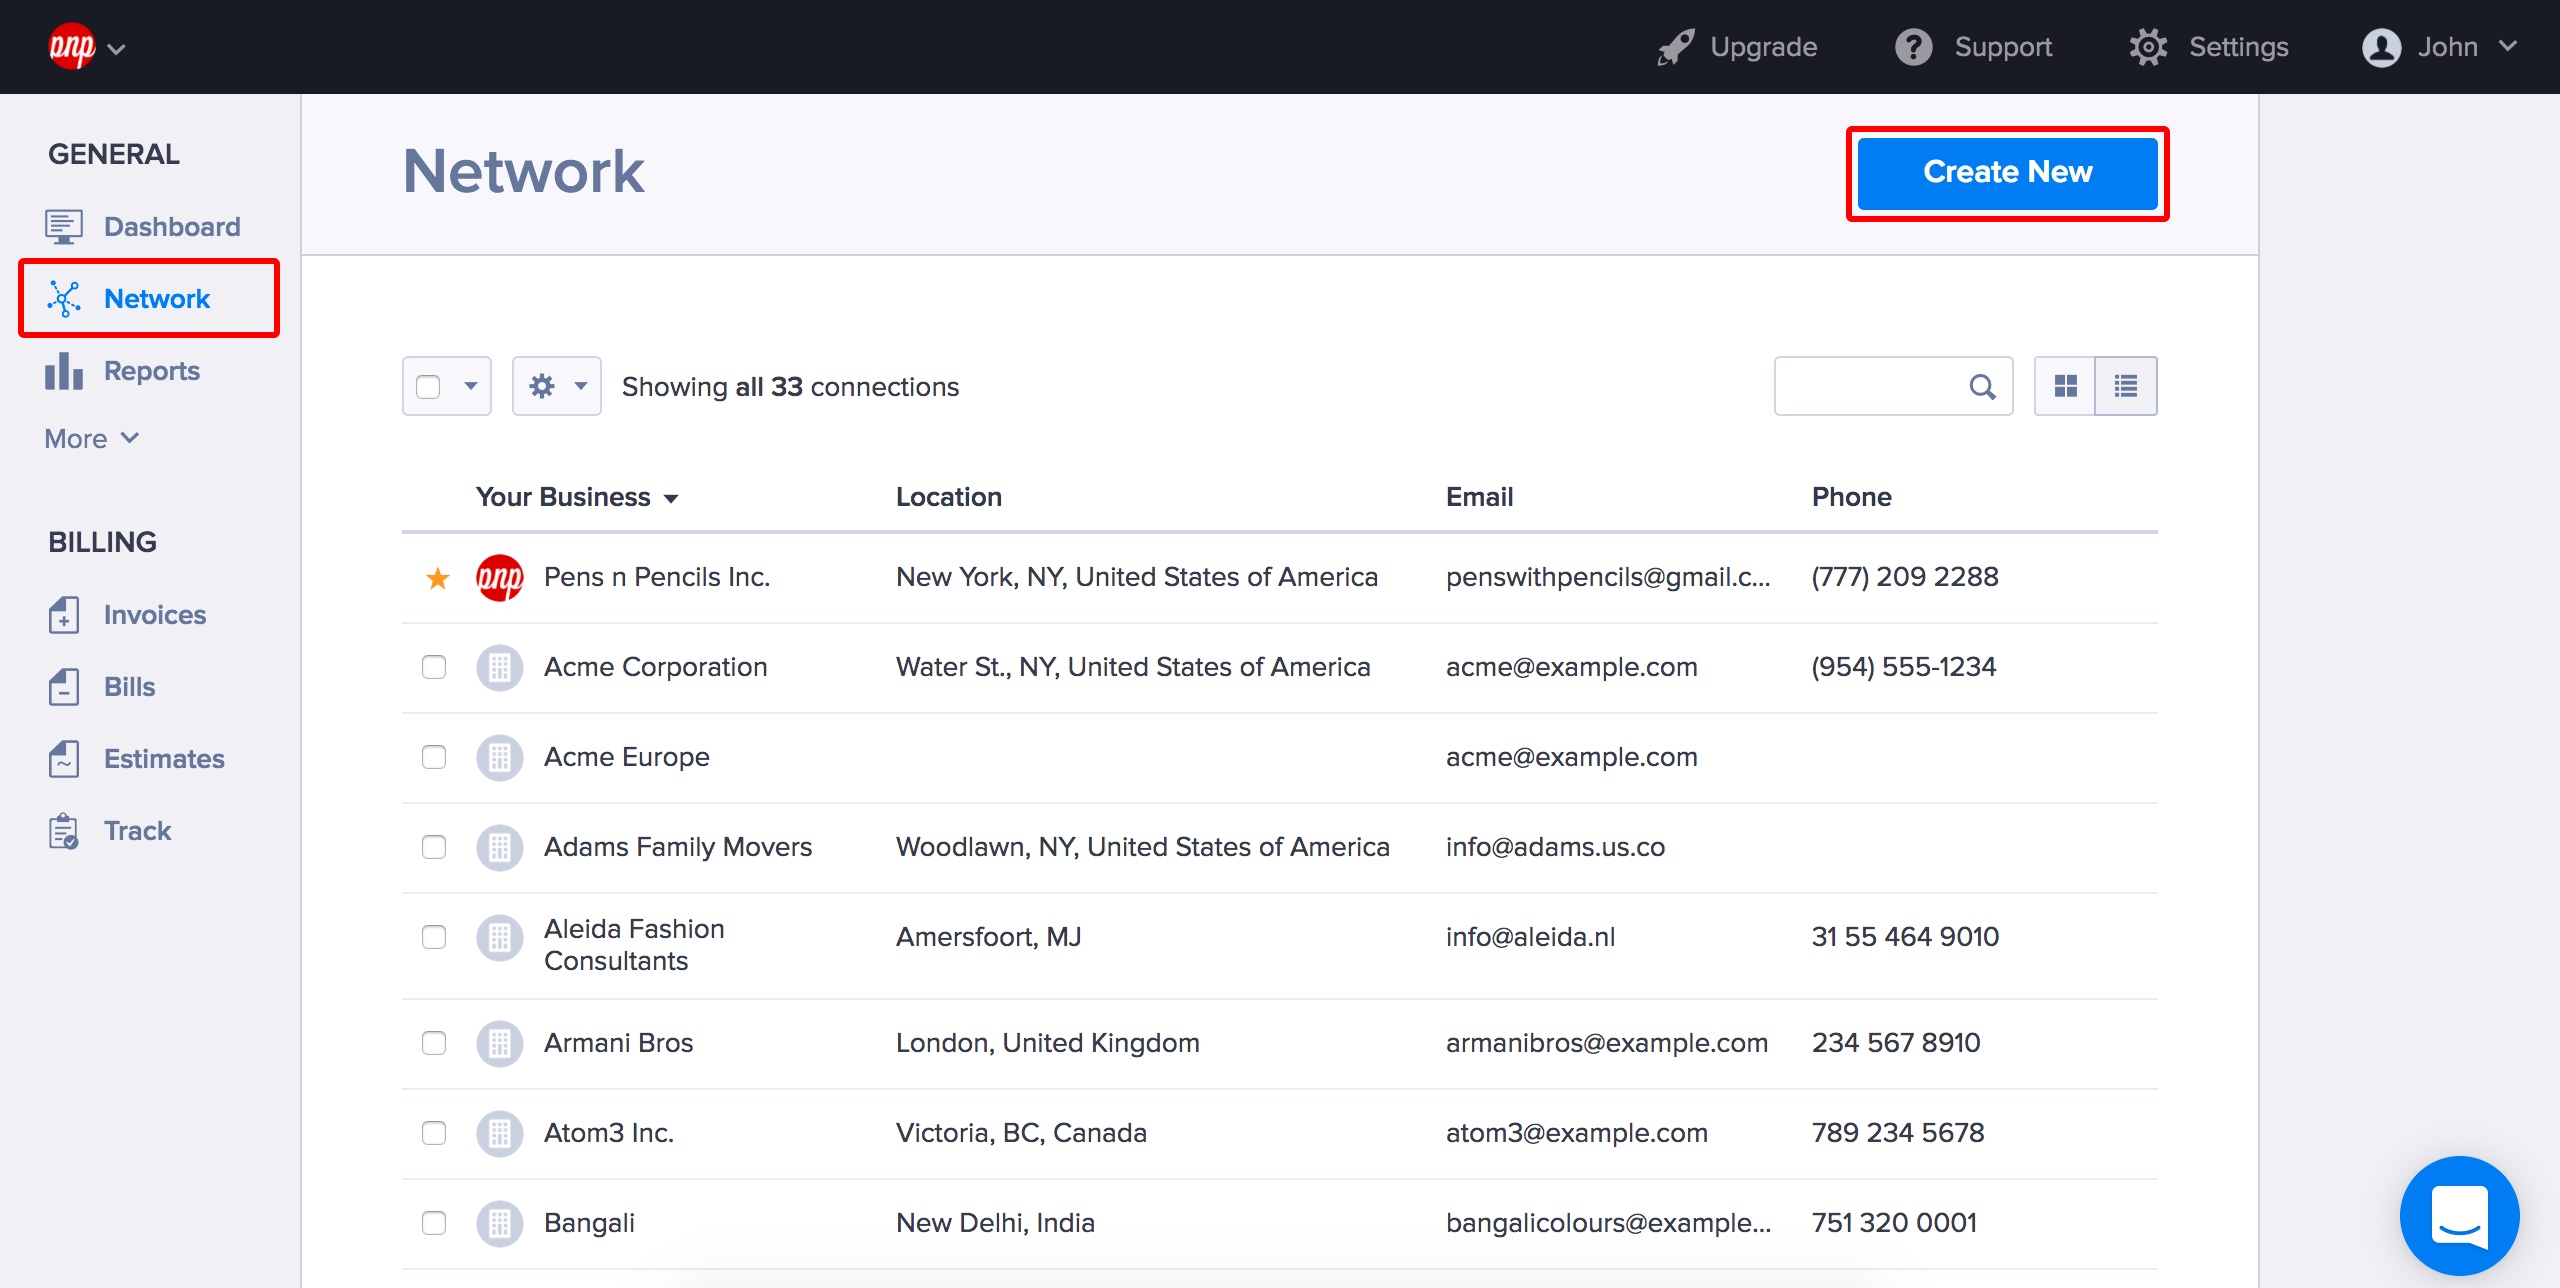The width and height of the screenshot is (2560, 1288).
Task: Check the Acme Corporation checkbox
Action: click(x=434, y=667)
